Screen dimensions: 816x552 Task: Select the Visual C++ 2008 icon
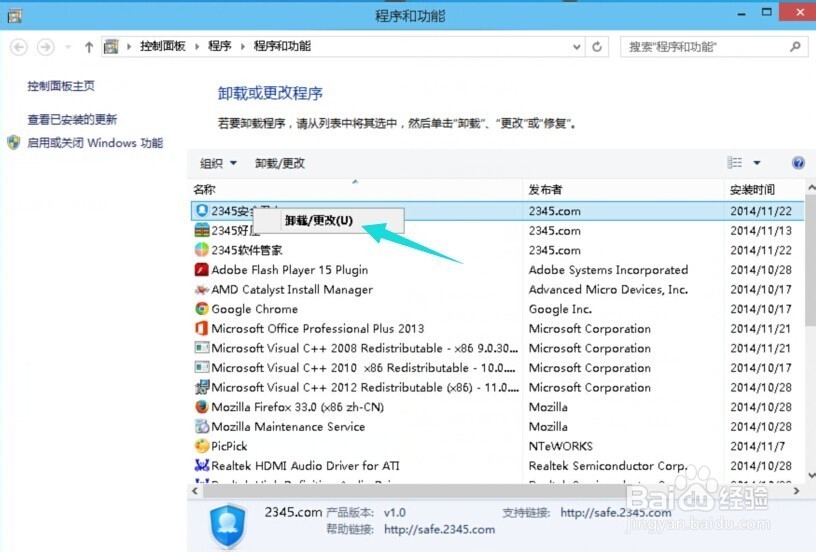[202, 348]
